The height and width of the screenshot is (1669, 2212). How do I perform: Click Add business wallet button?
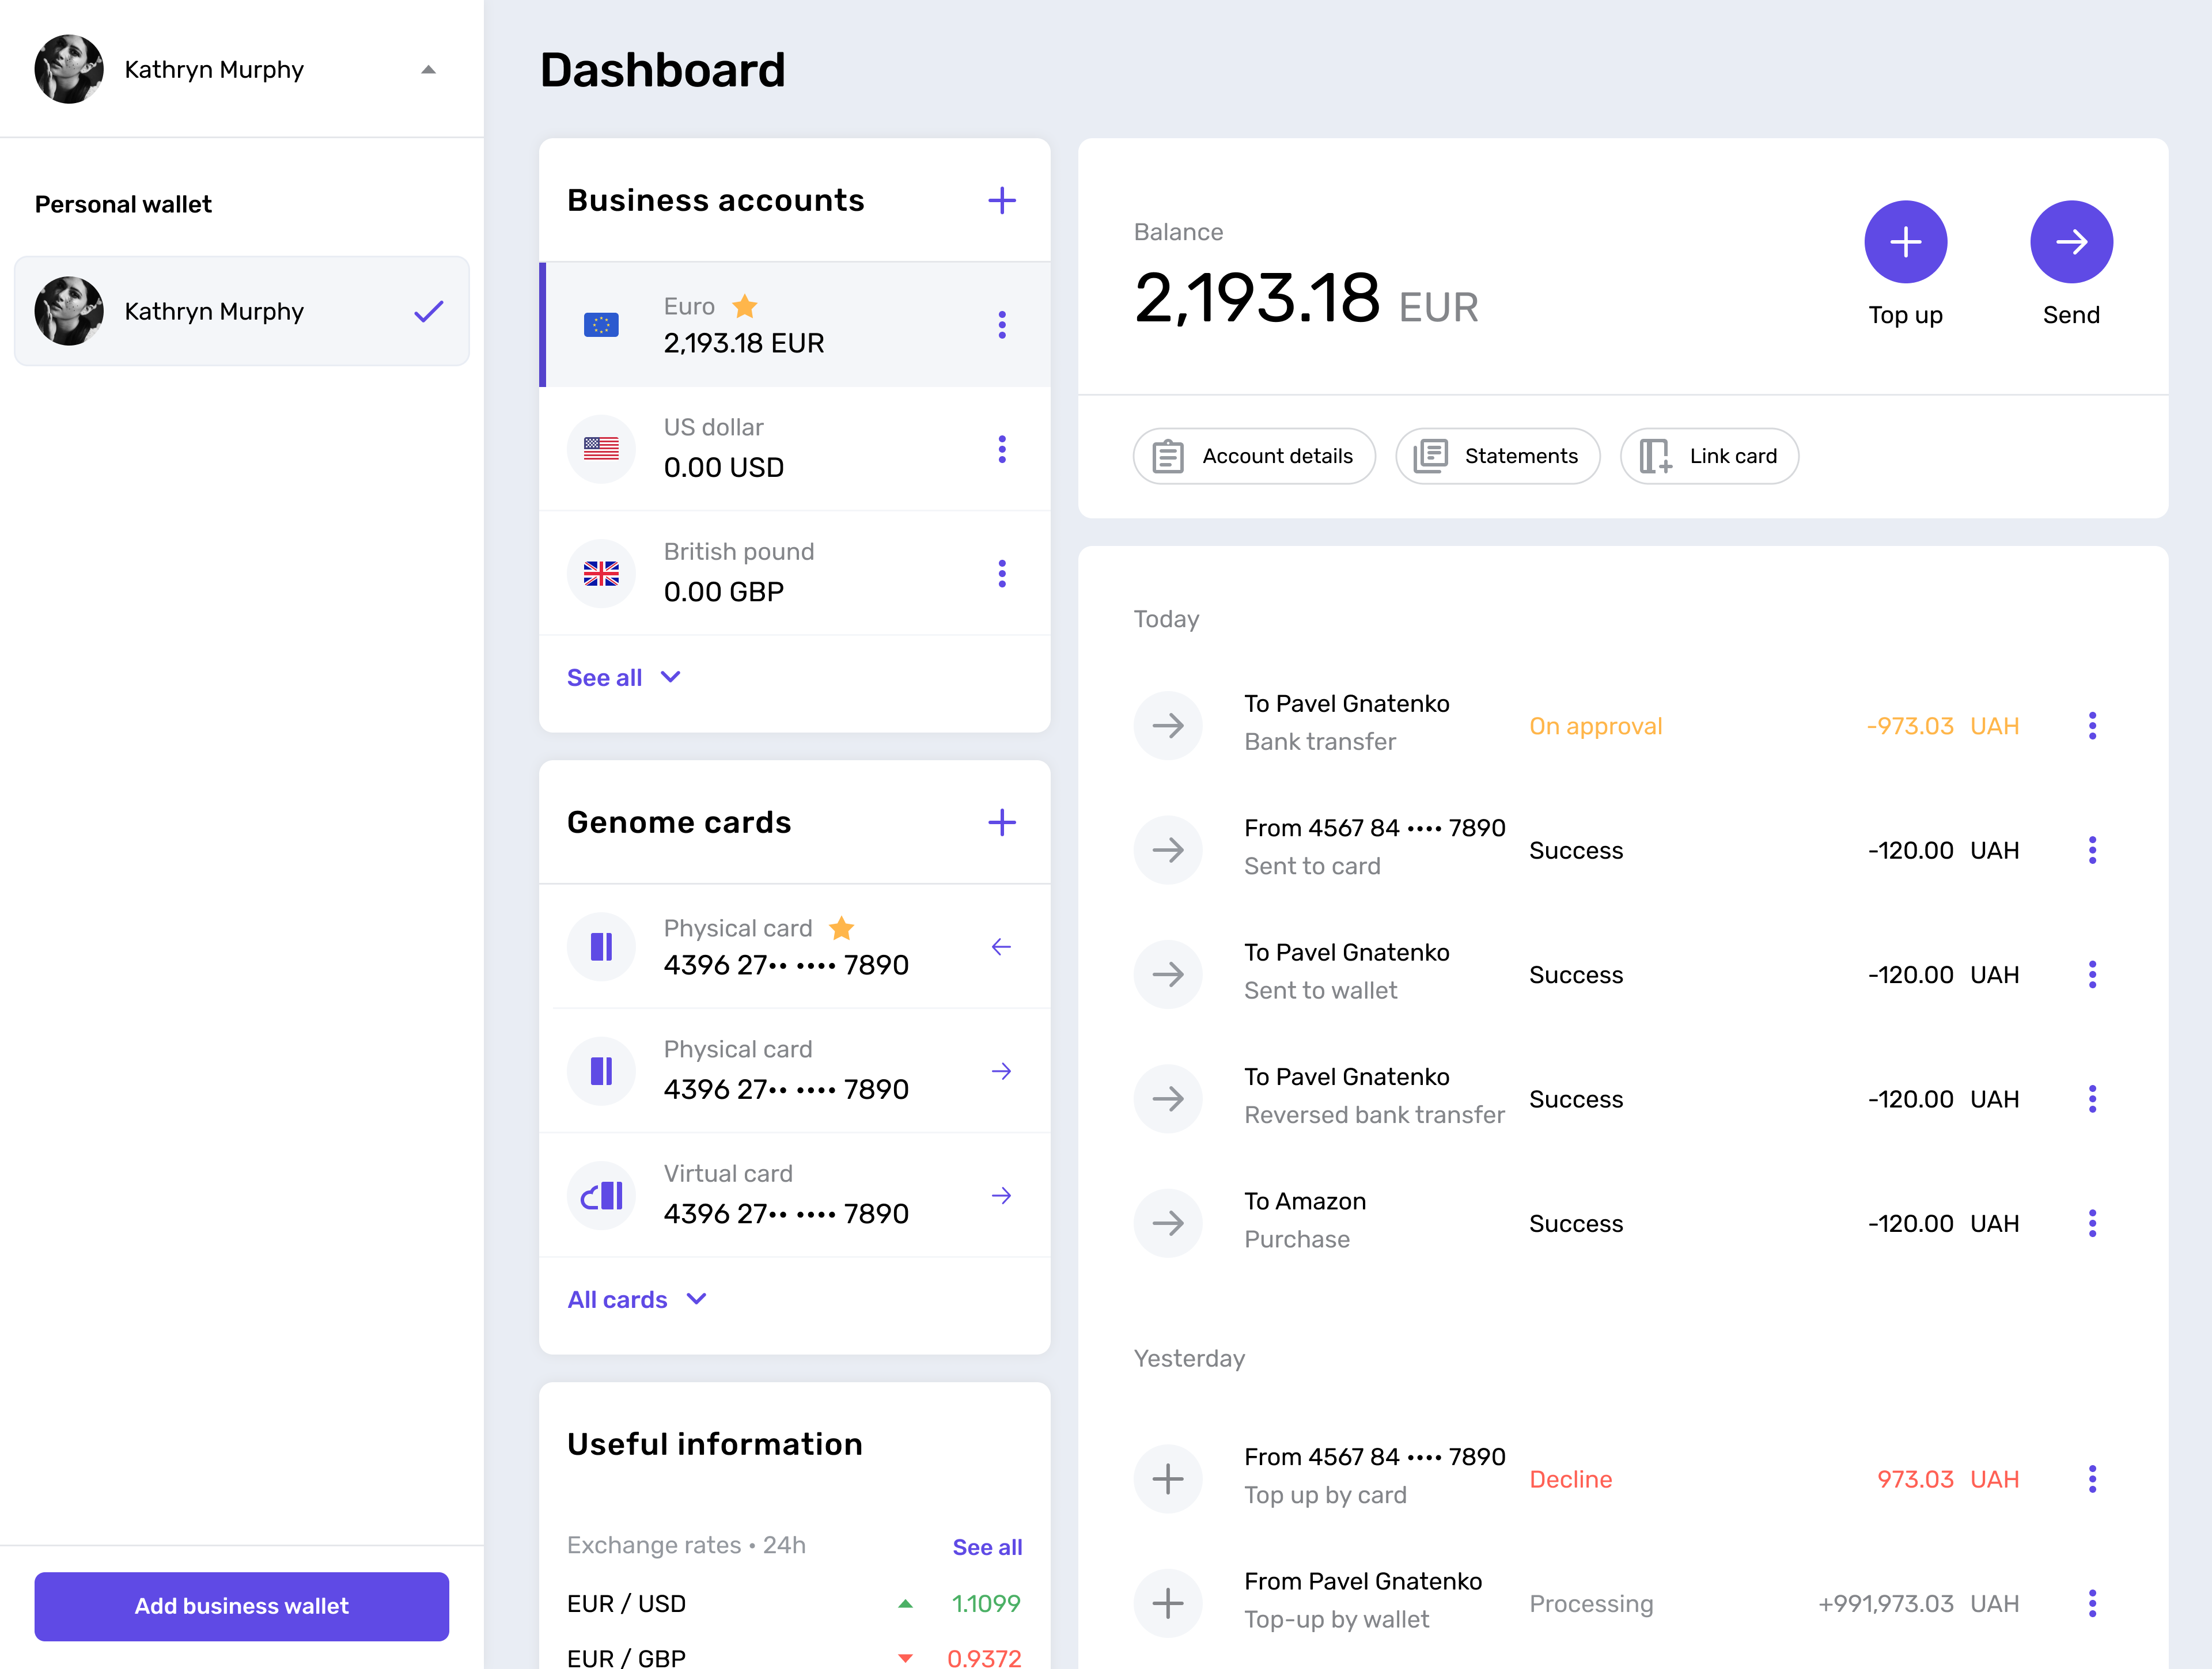tap(241, 1606)
